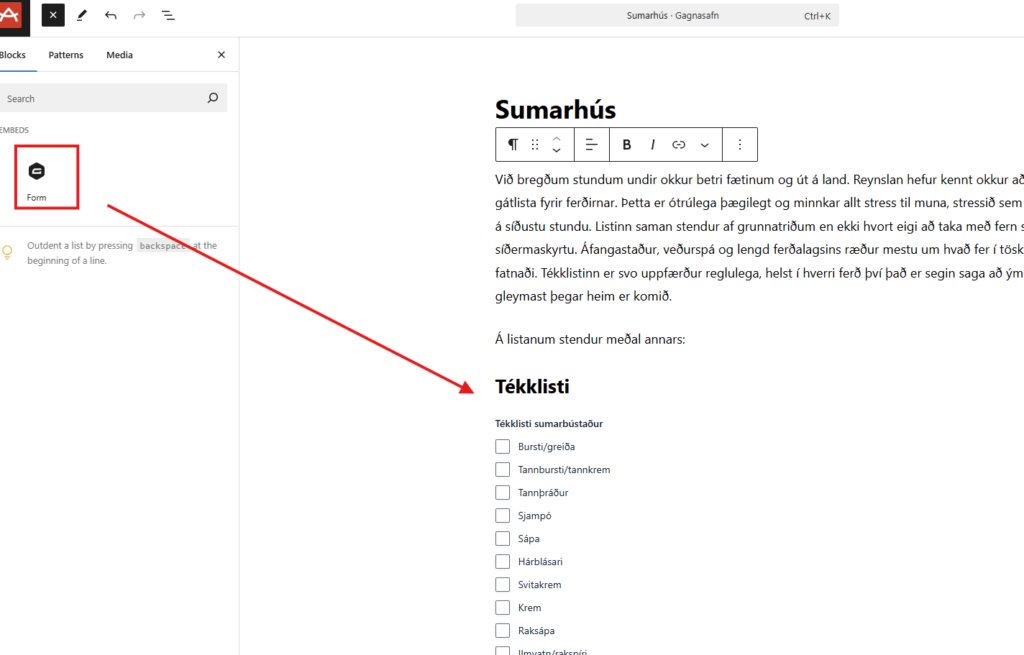Open the Document Overview list view

(167, 16)
